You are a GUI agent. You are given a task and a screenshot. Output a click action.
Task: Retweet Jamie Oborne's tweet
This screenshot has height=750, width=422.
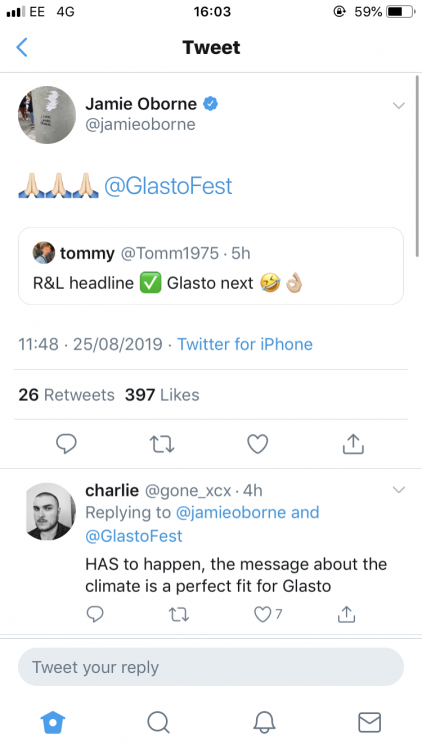pyautogui.click(x=162, y=444)
